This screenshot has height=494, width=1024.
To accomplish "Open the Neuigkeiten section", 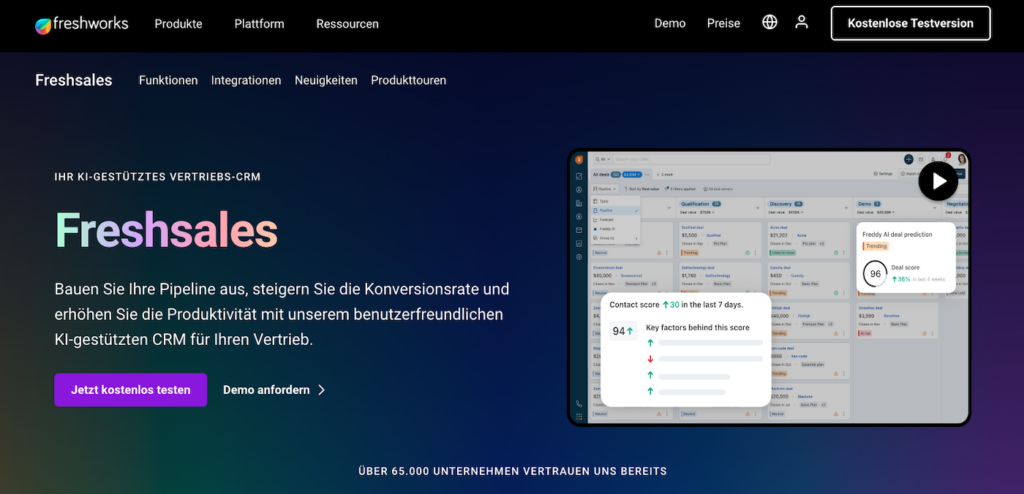I will click(x=326, y=80).
